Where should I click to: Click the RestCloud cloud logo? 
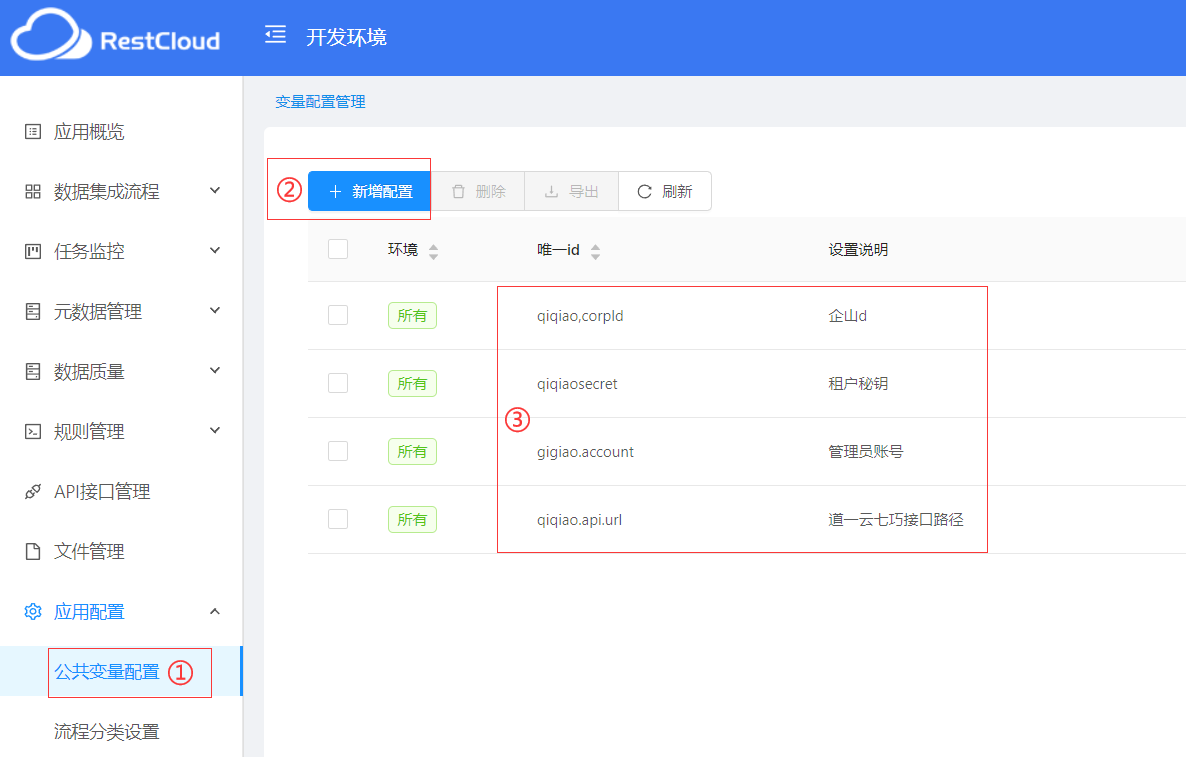point(45,36)
